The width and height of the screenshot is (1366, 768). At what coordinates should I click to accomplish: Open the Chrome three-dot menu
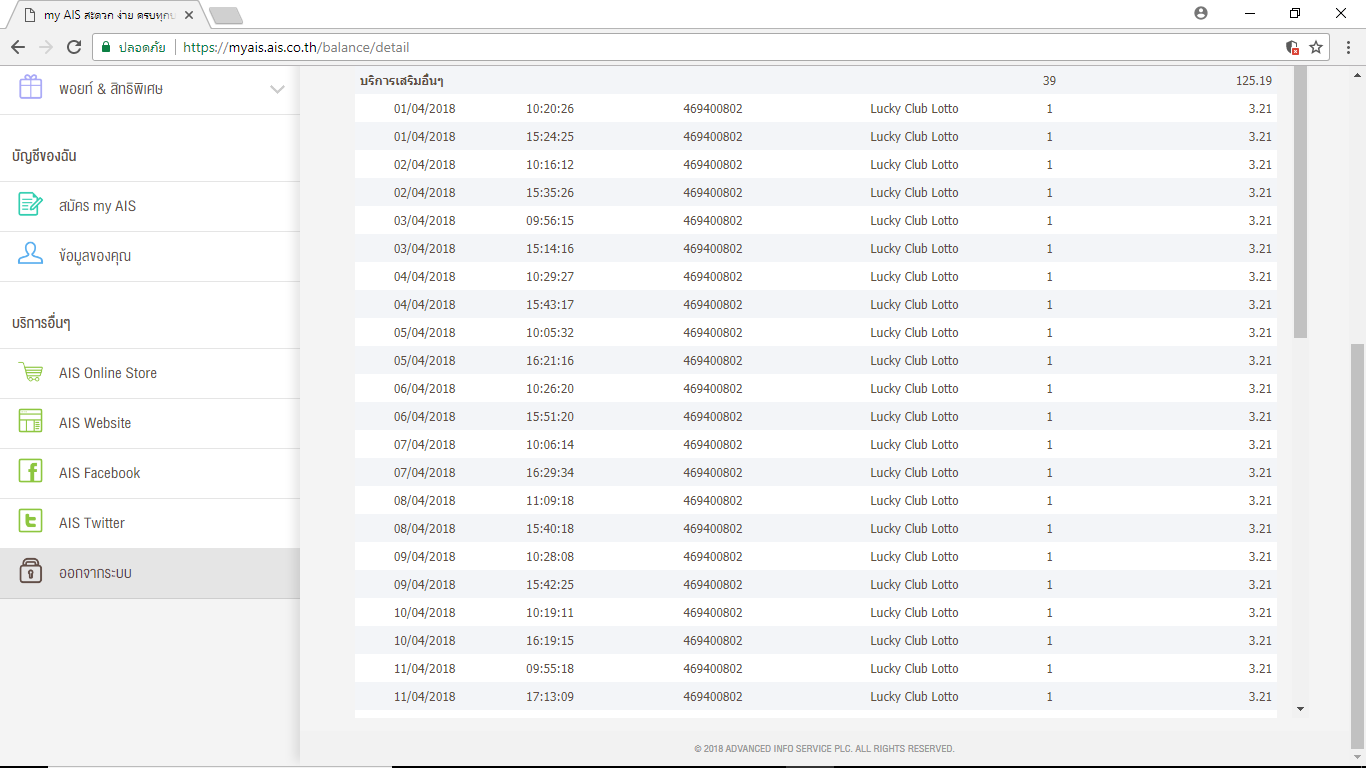click(x=1348, y=47)
